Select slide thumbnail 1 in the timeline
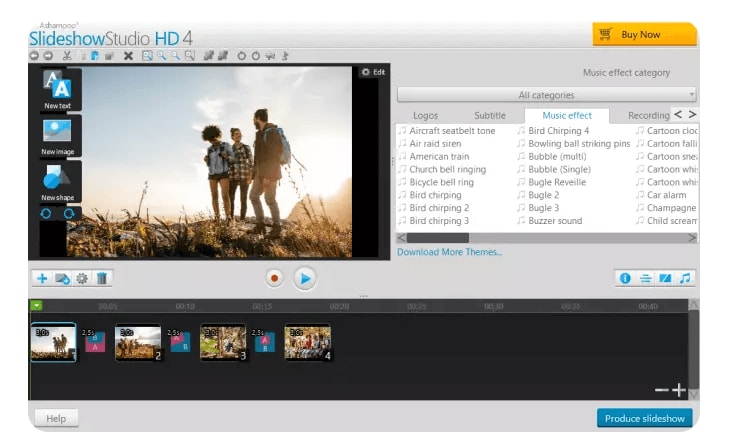The image size is (732, 447). coord(53,342)
